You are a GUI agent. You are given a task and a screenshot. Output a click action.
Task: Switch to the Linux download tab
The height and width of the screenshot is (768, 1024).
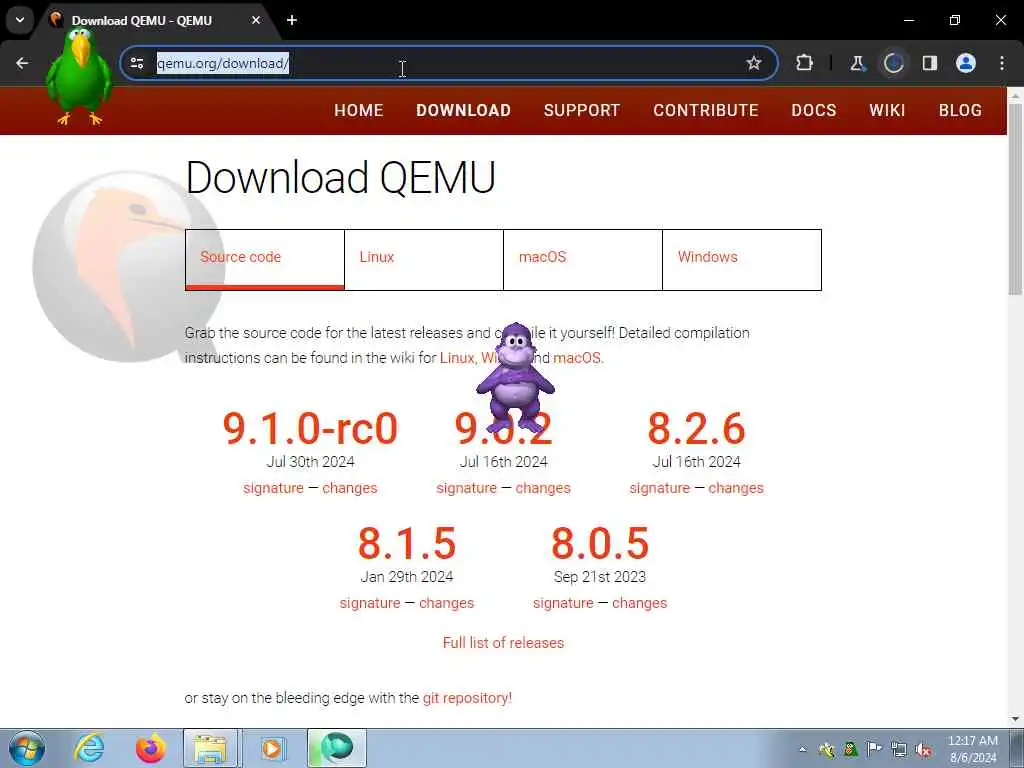(424, 259)
